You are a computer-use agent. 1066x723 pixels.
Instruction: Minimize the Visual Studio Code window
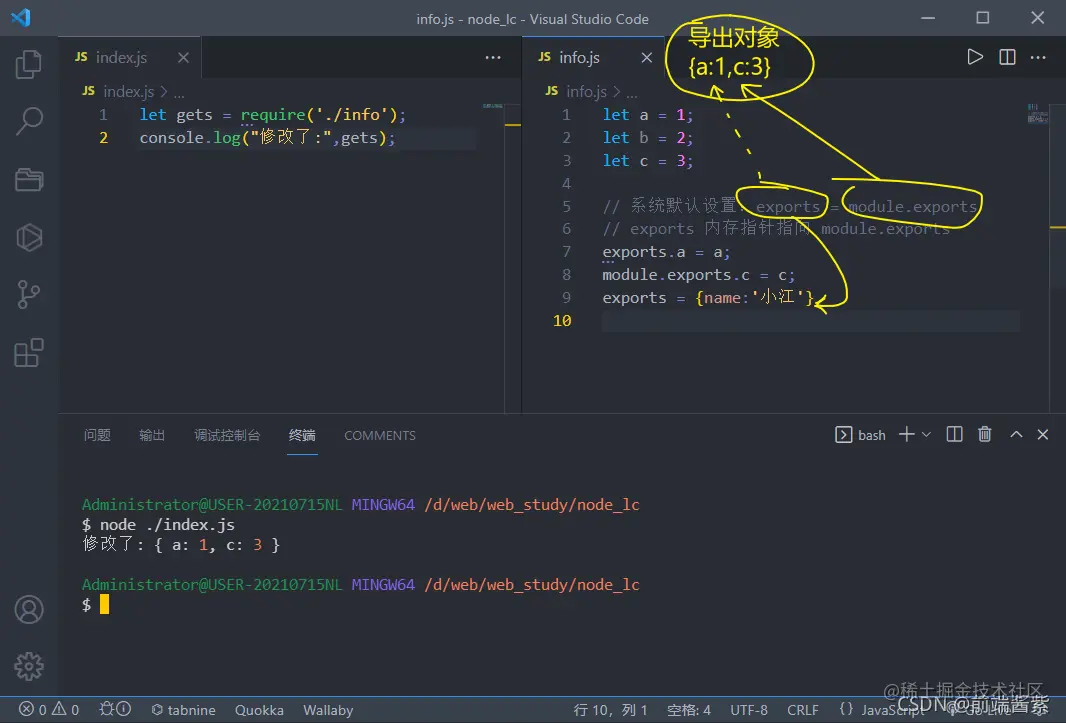(x=928, y=18)
